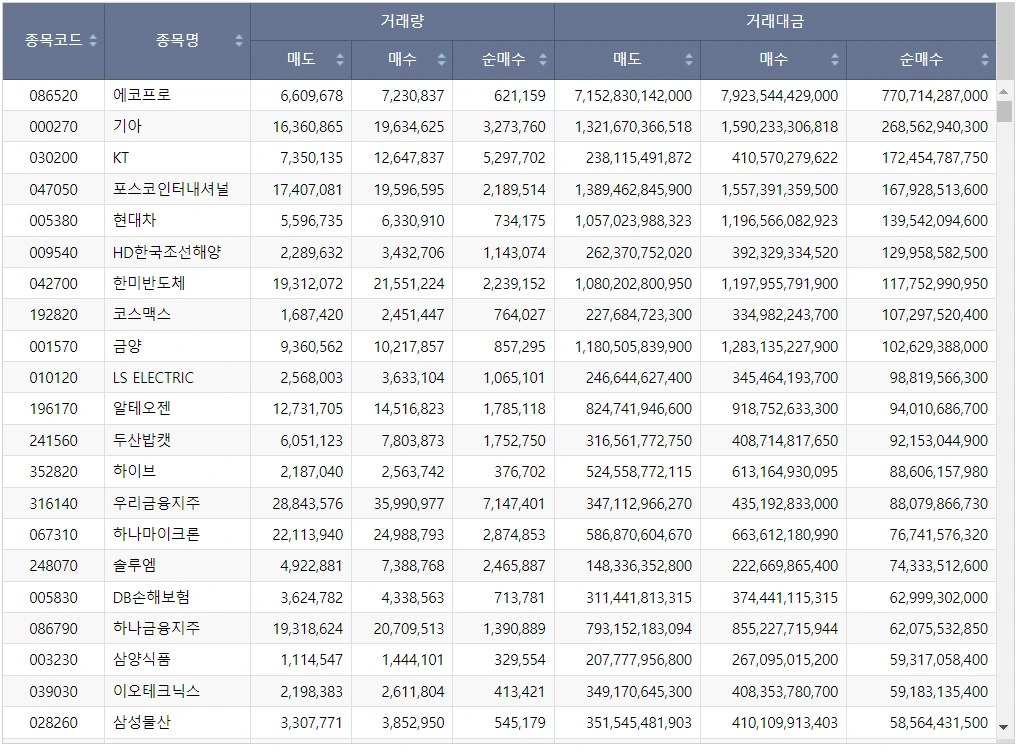Screen dimensions: 1020x752
Task: Click the vertical scrollbar thumb
Action: coord(1004,111)
